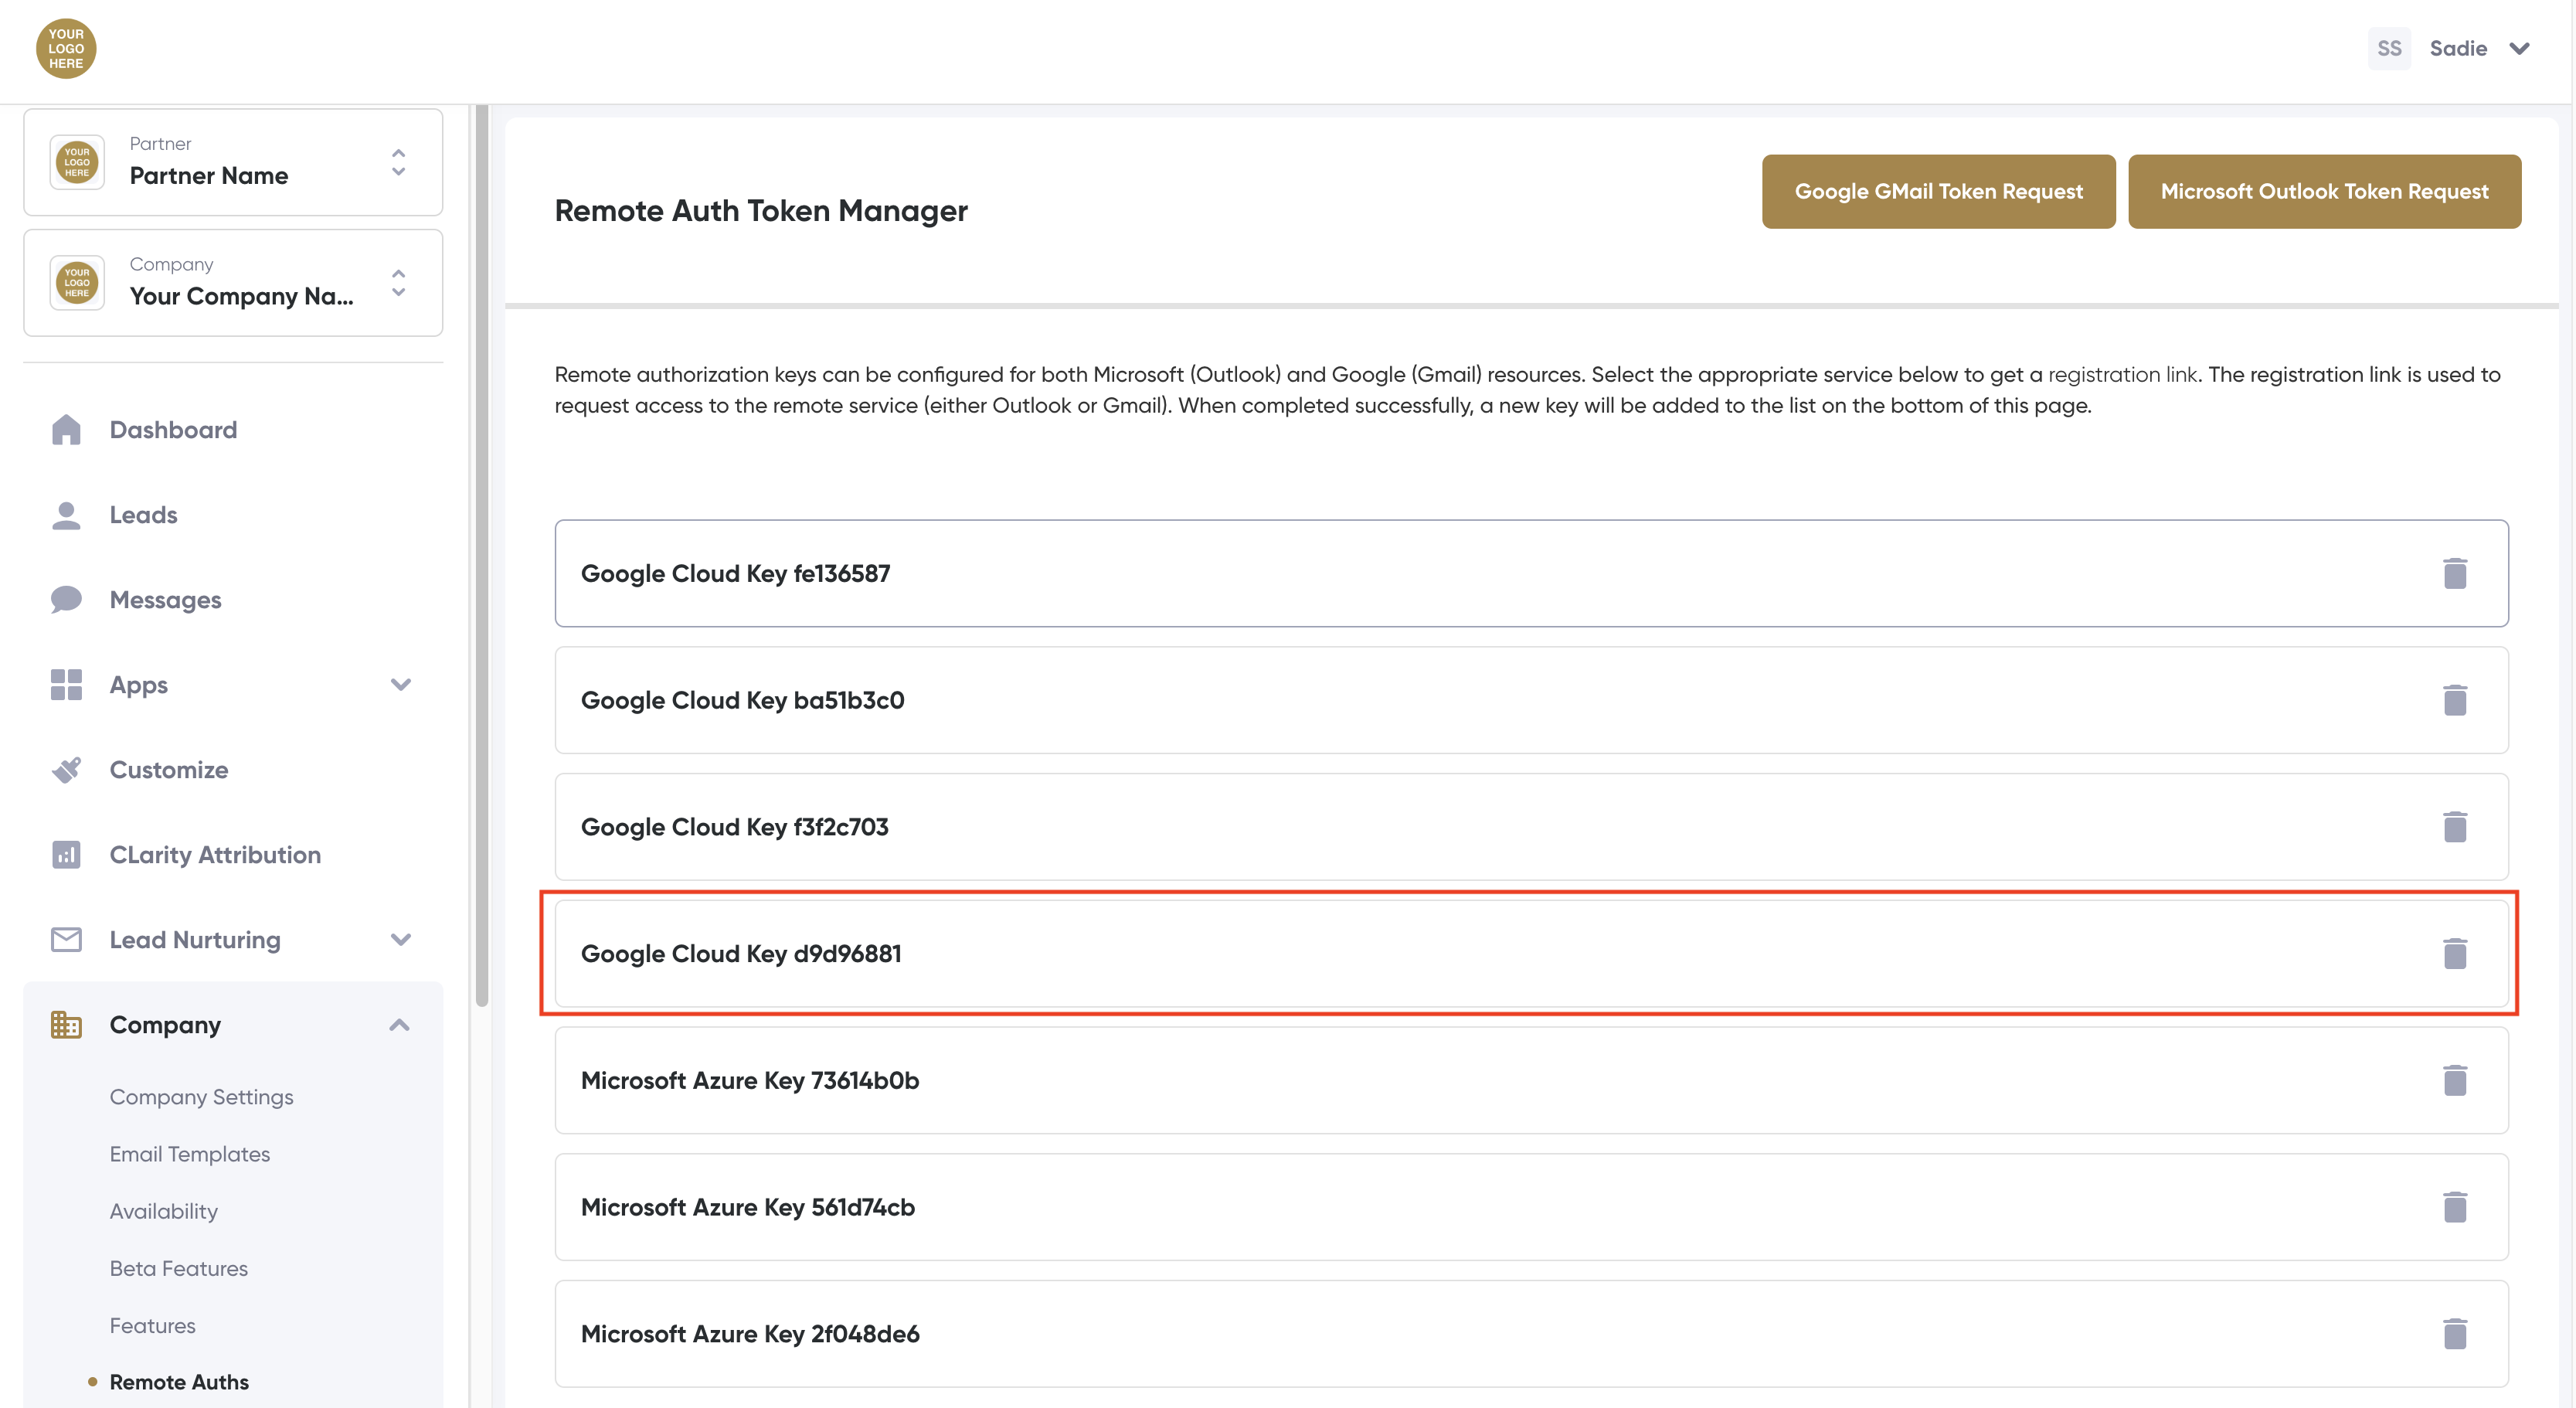Open Dashboard from the sidebar home icon
This screenshot has height=1408, width=2576.
(66, 429)
